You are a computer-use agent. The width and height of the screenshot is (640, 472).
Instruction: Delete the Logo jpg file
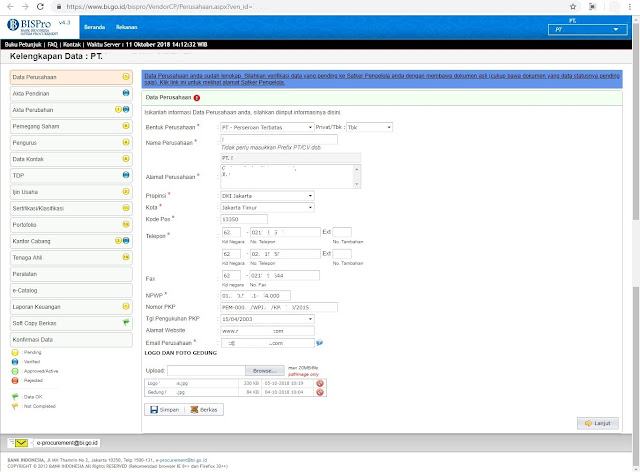pos(320,383)
